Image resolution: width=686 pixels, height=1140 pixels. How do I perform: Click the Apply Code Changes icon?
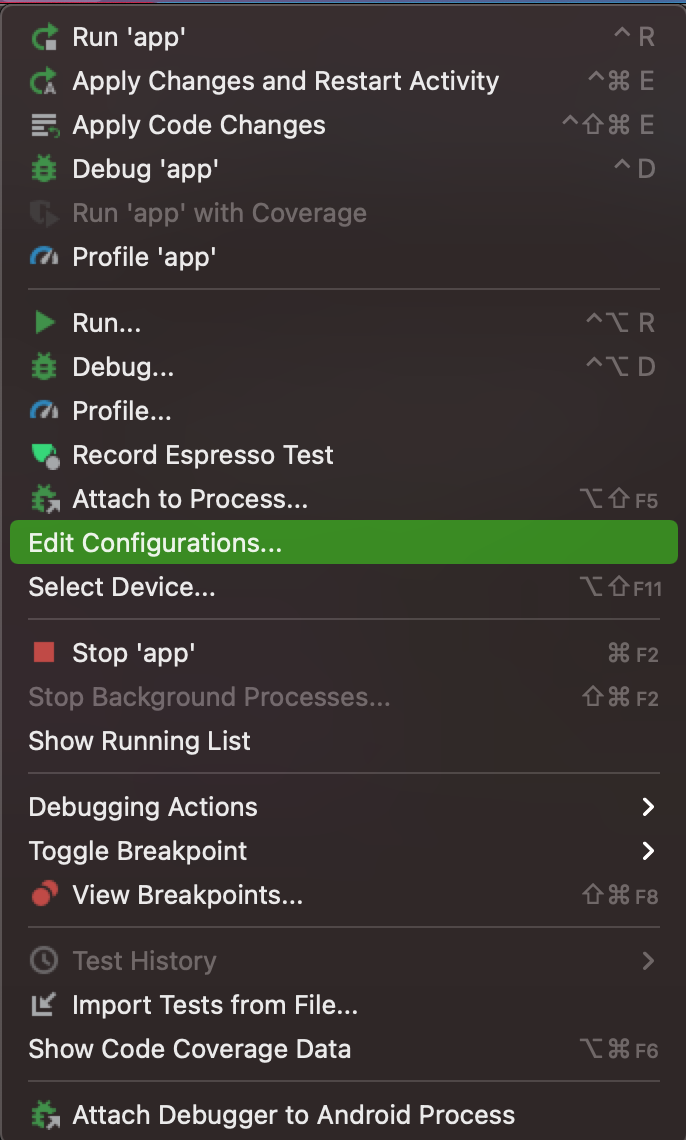click(44, 126)
